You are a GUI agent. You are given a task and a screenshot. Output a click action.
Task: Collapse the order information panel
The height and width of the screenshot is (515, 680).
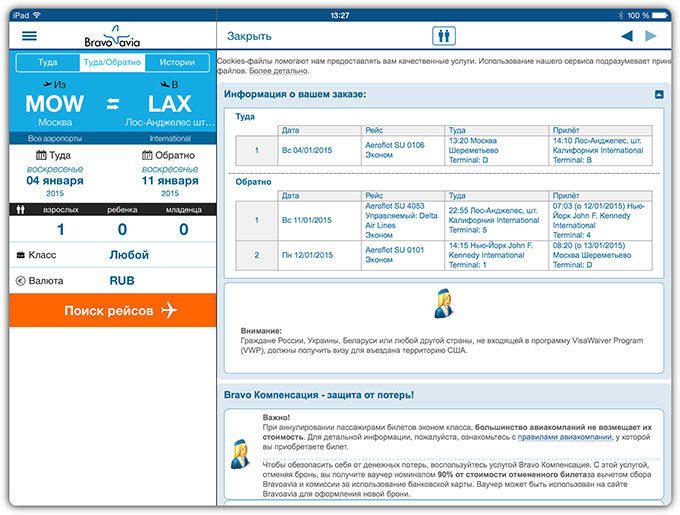point(659,94)
